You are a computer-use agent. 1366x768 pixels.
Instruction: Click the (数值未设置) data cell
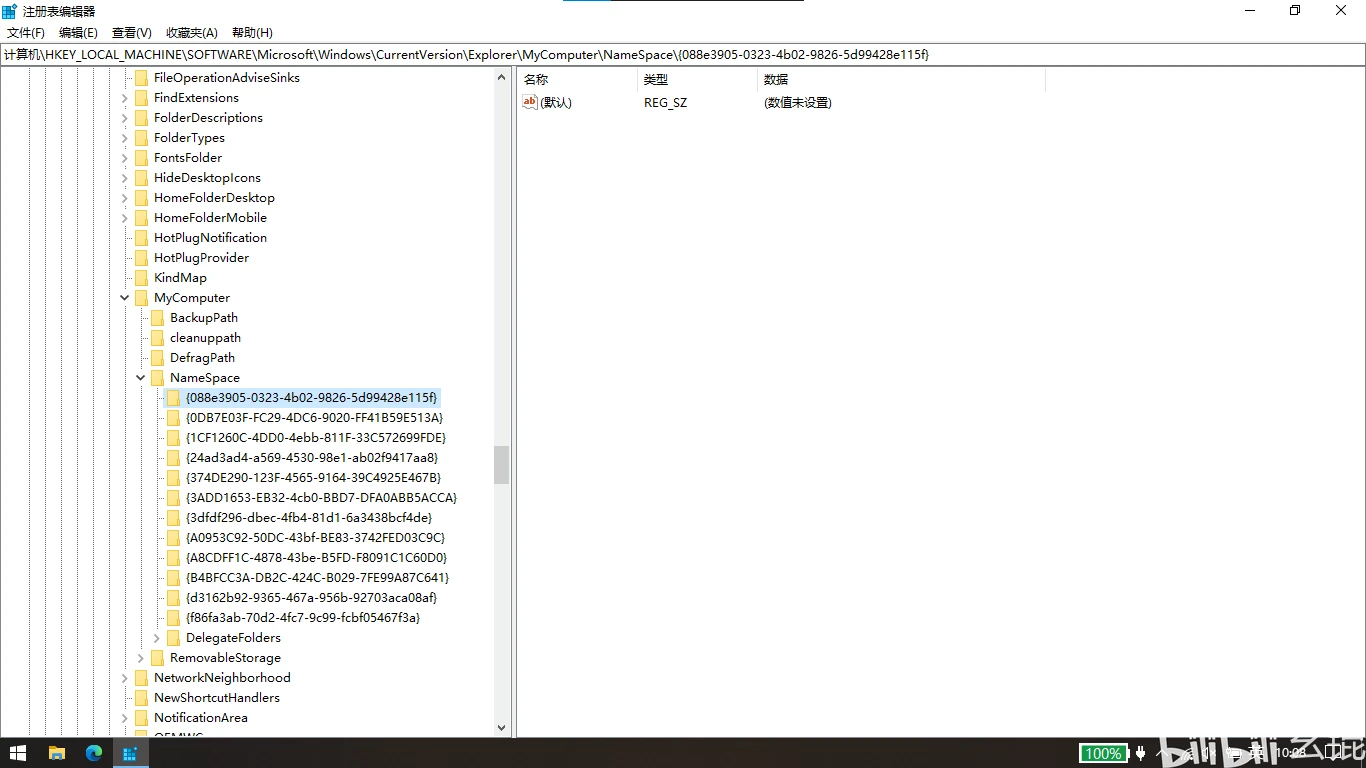click(x=797, y=102)
